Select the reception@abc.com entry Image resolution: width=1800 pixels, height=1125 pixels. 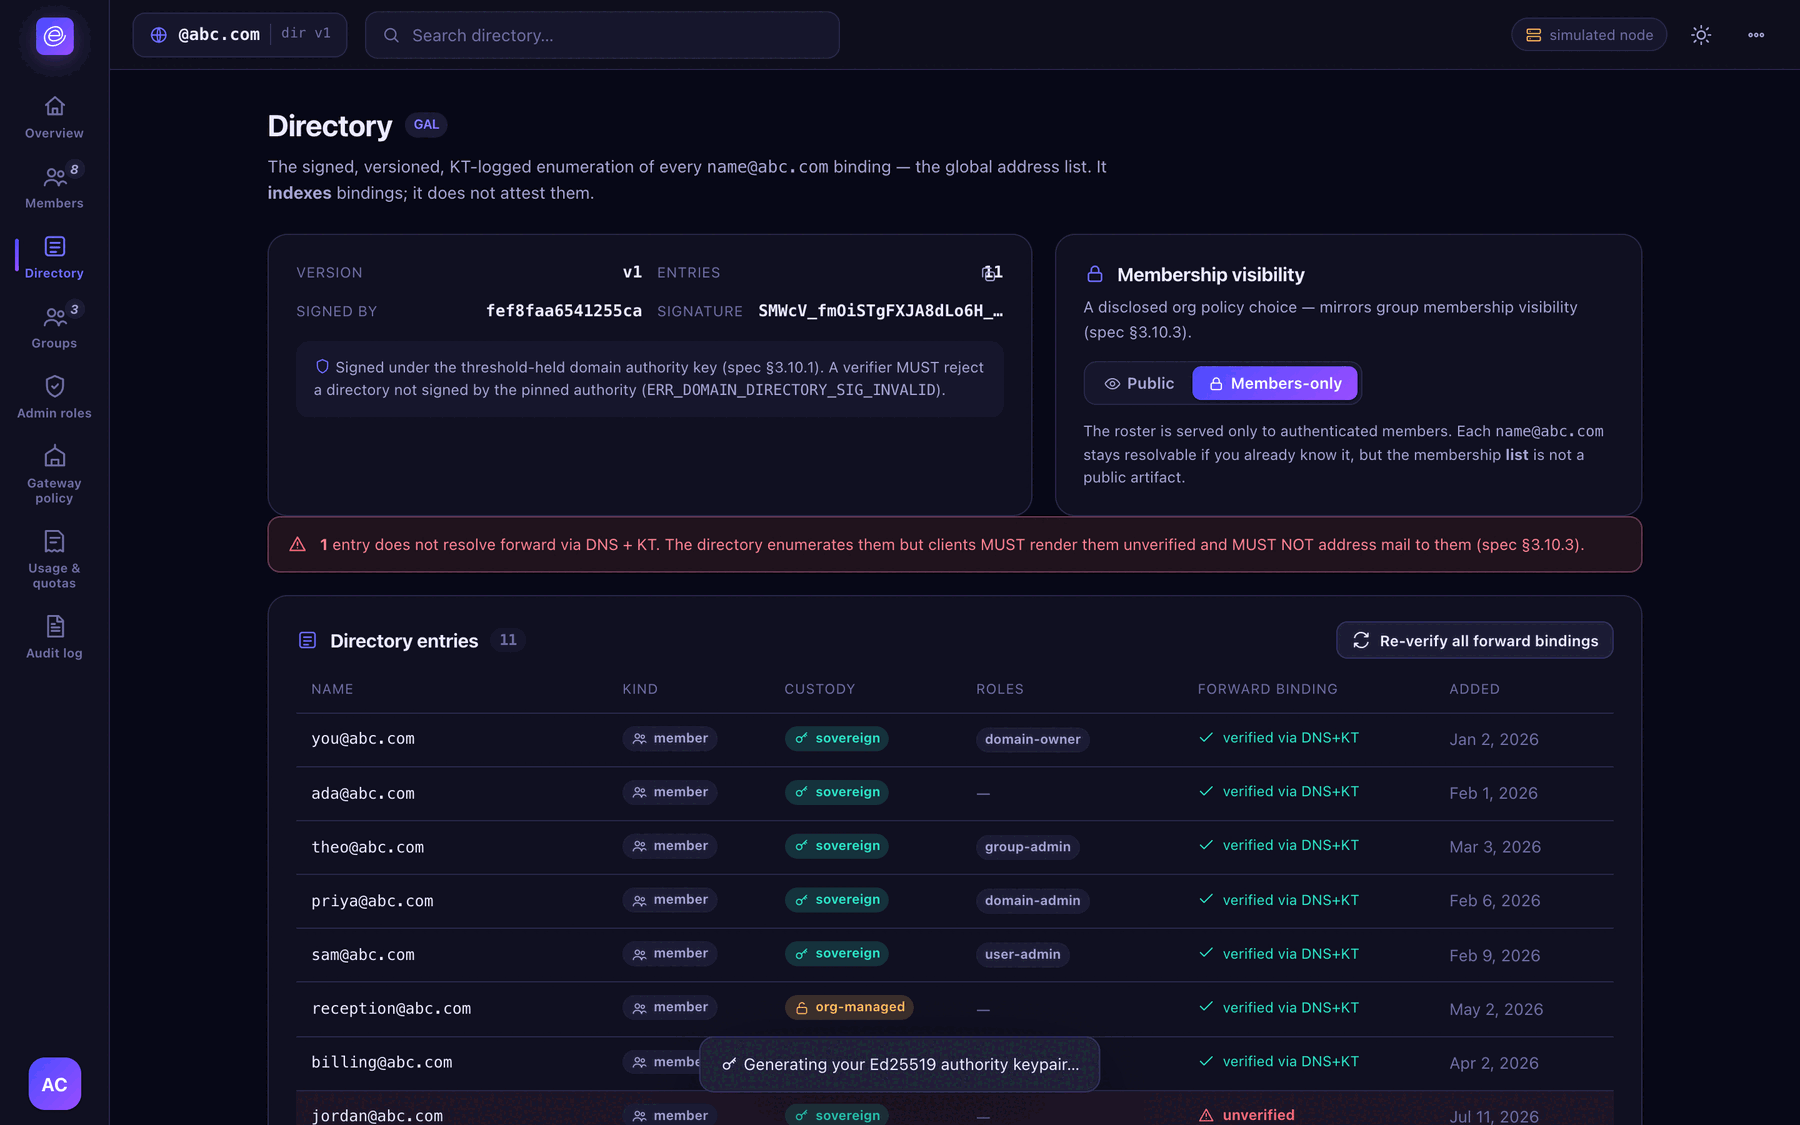pyautogui.click(x=954, y=1010)
